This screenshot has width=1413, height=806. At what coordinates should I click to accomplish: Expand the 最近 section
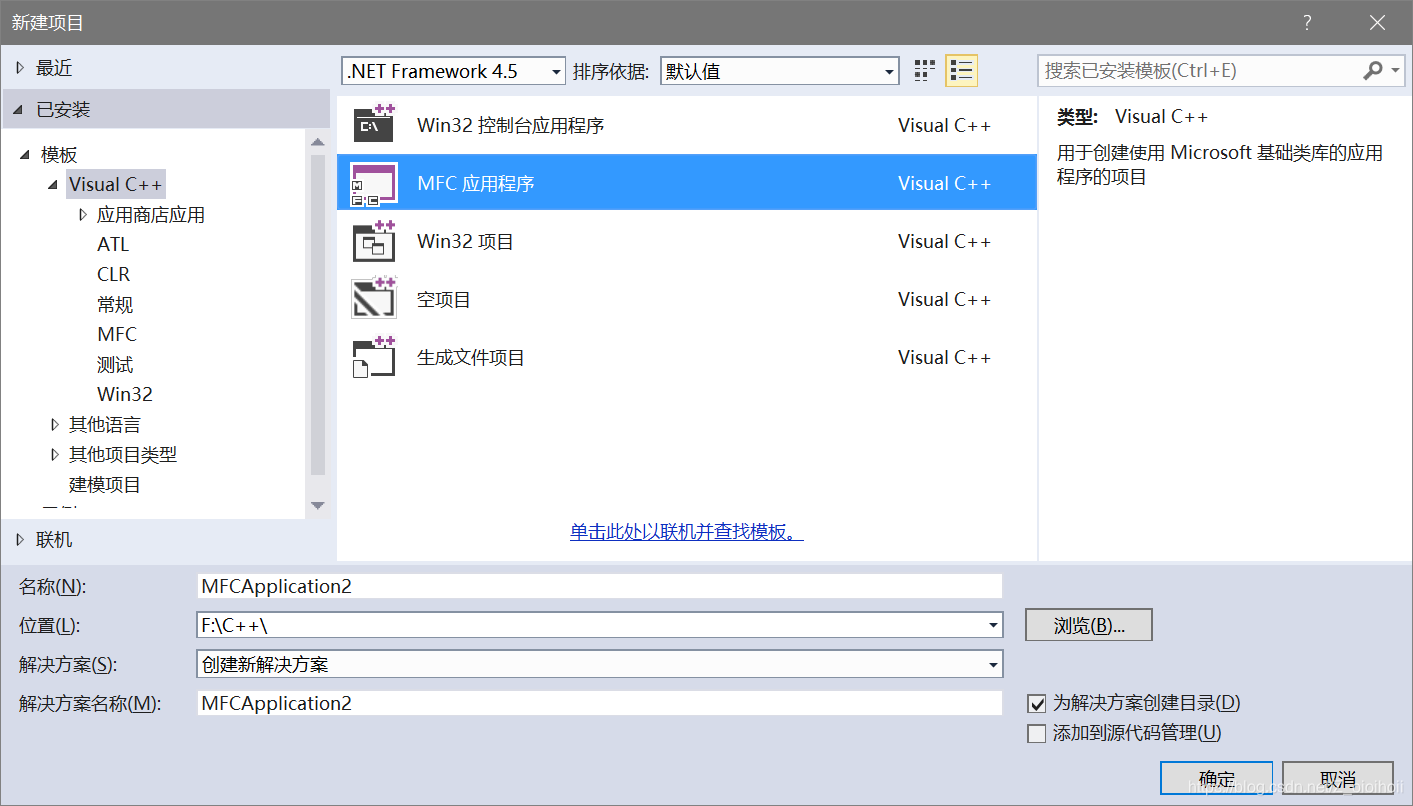[x=20, y=68]
